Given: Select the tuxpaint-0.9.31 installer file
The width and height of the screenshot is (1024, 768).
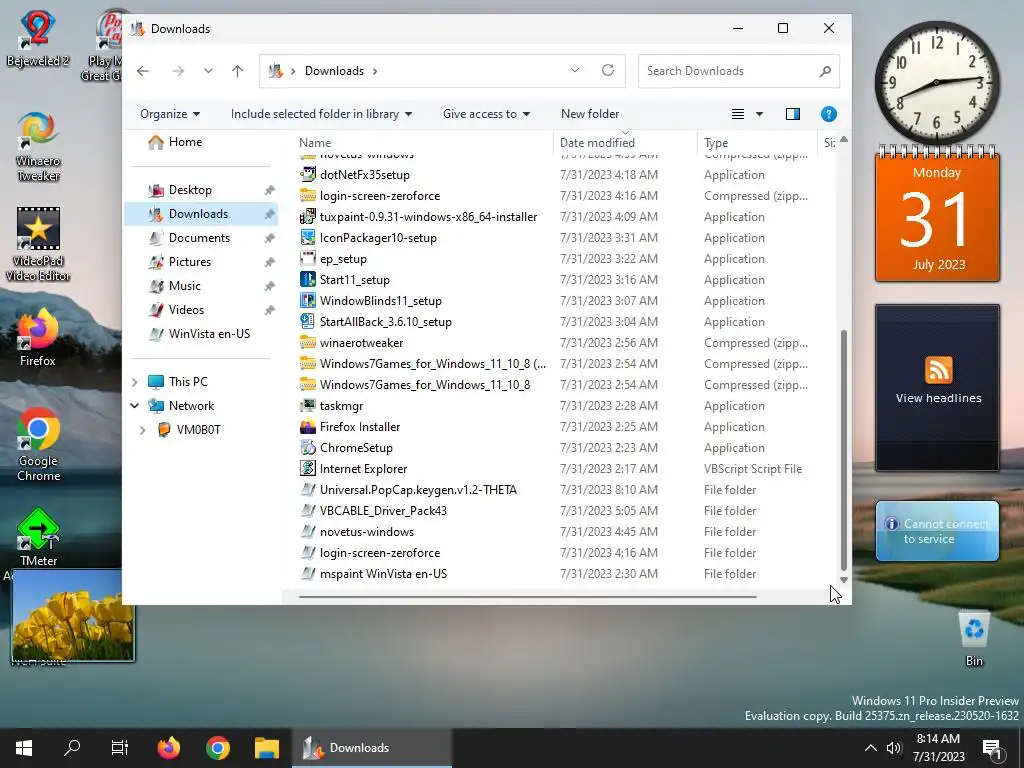Looking at the screenshot, I should click(x=428, y=217).
